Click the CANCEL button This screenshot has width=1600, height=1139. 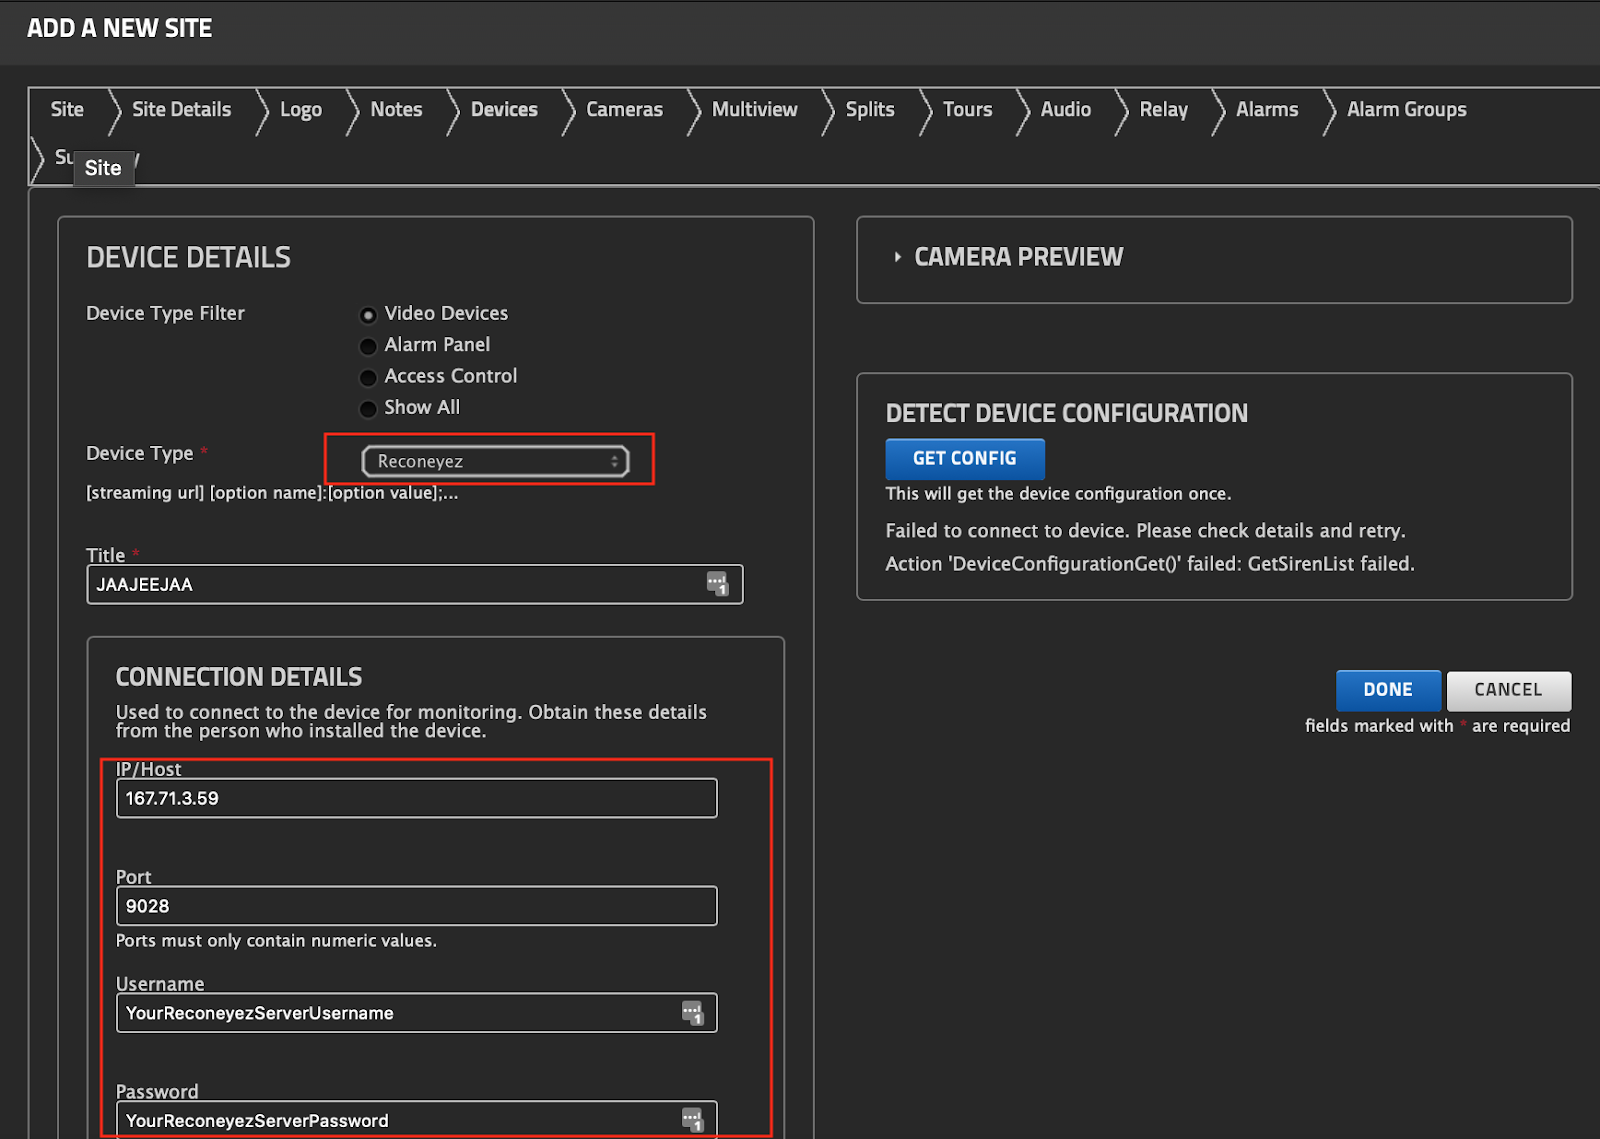(x=1508, y=690)
